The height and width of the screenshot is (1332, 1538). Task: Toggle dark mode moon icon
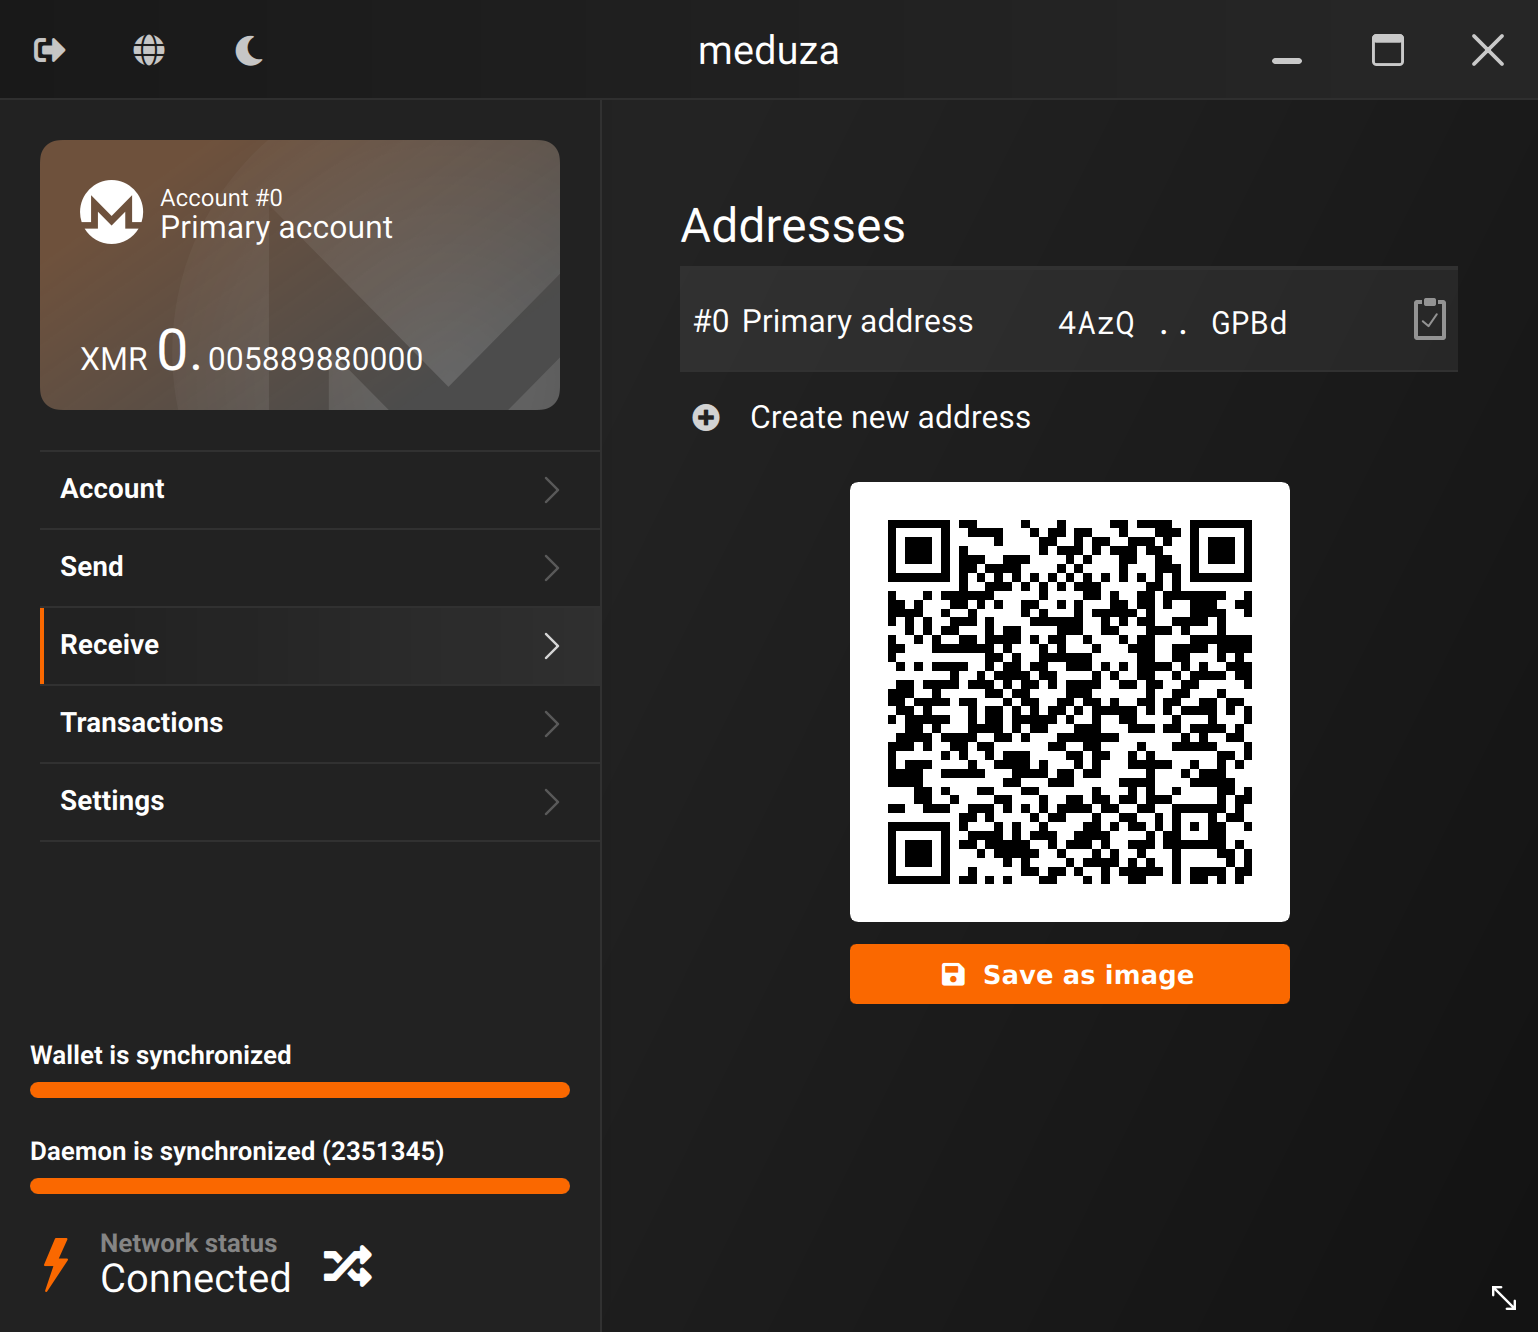tap(249, 50)
